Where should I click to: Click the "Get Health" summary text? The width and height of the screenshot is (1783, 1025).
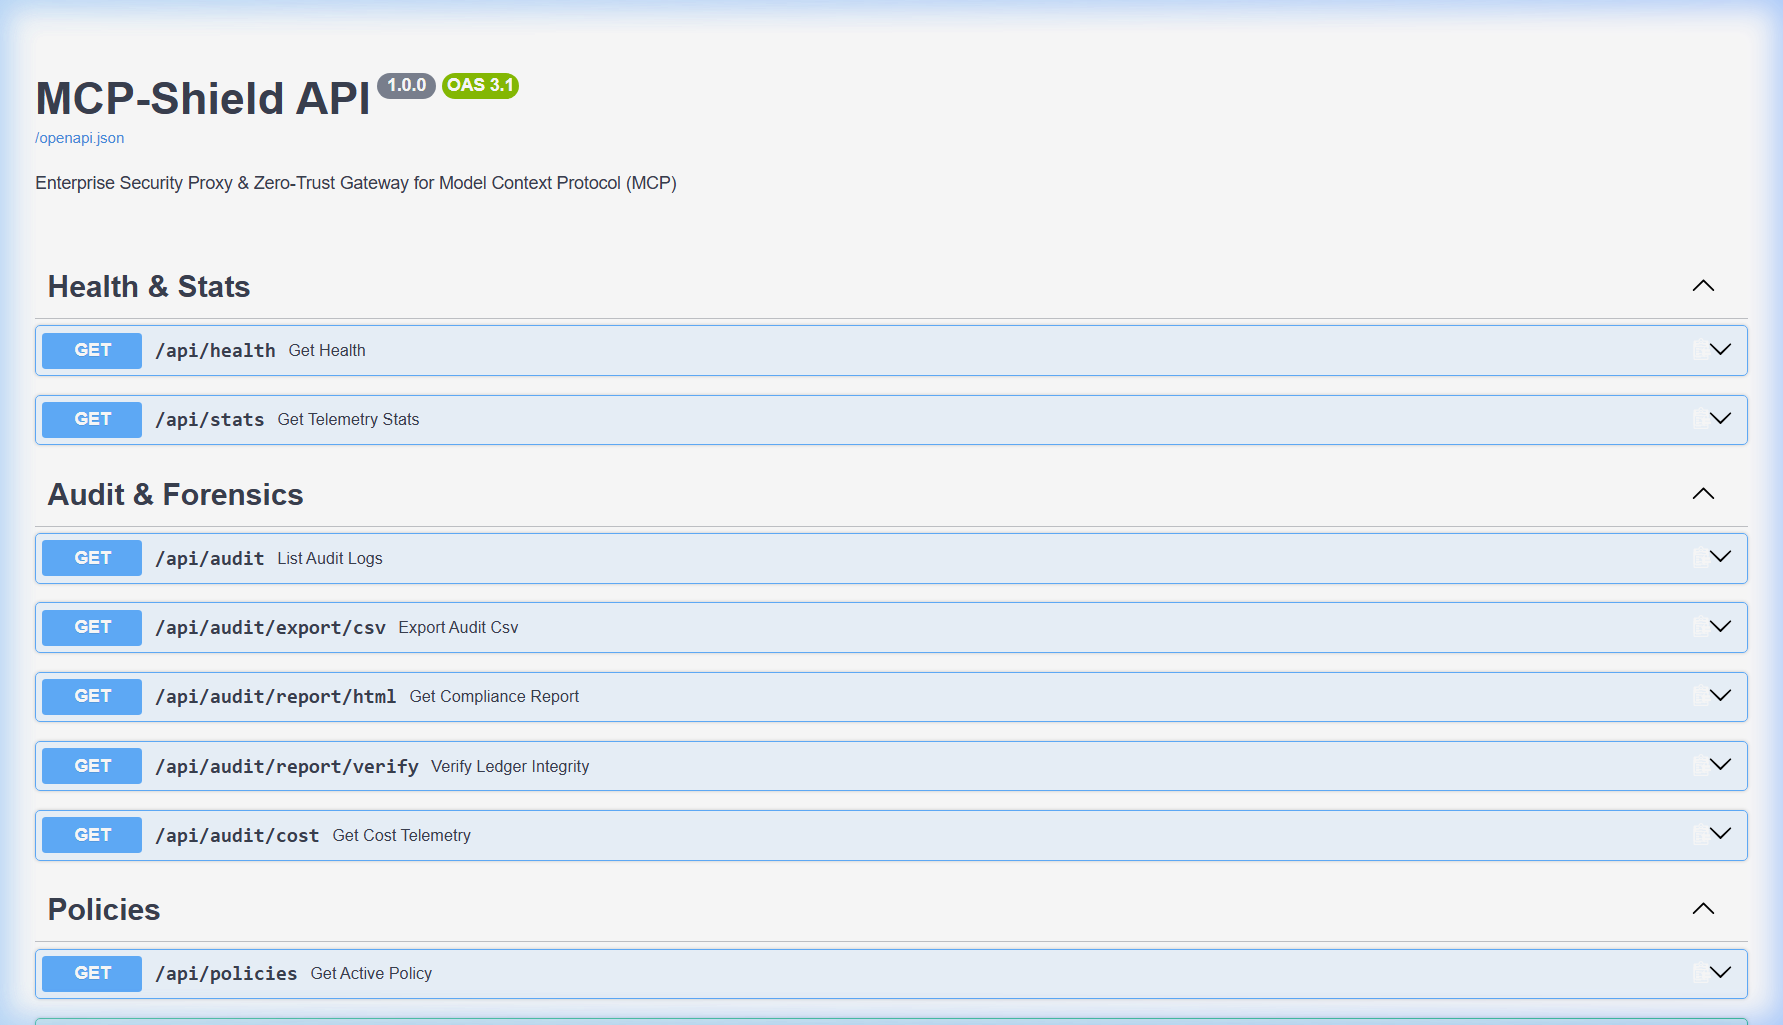pyautogui.click(x=327, y=351)
